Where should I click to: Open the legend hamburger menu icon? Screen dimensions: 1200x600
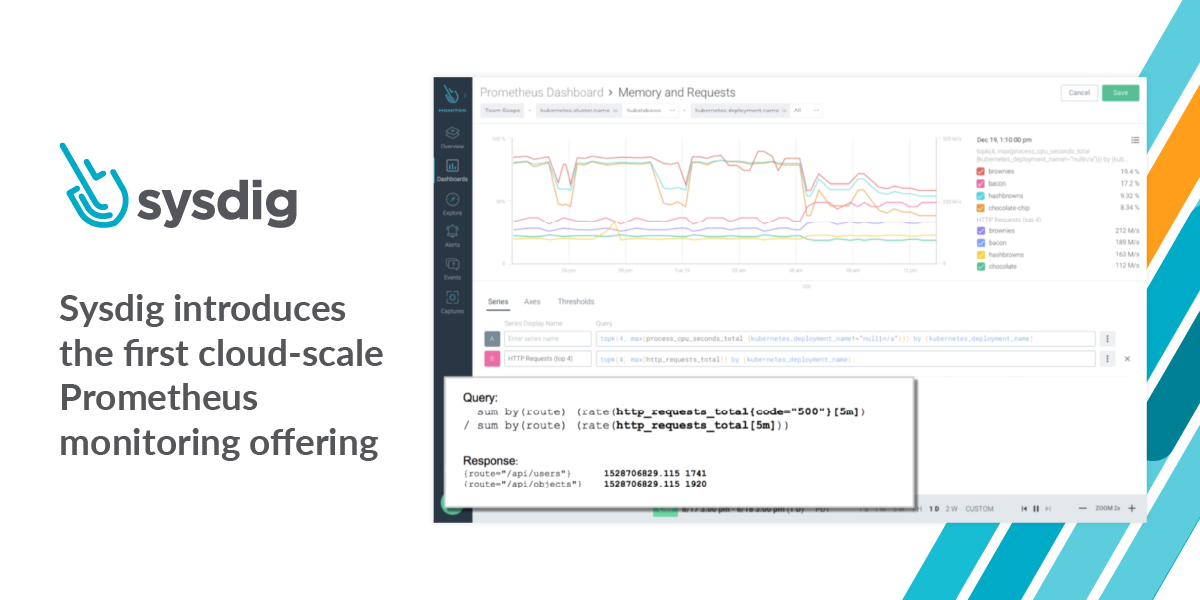(x=1135, y=140)
